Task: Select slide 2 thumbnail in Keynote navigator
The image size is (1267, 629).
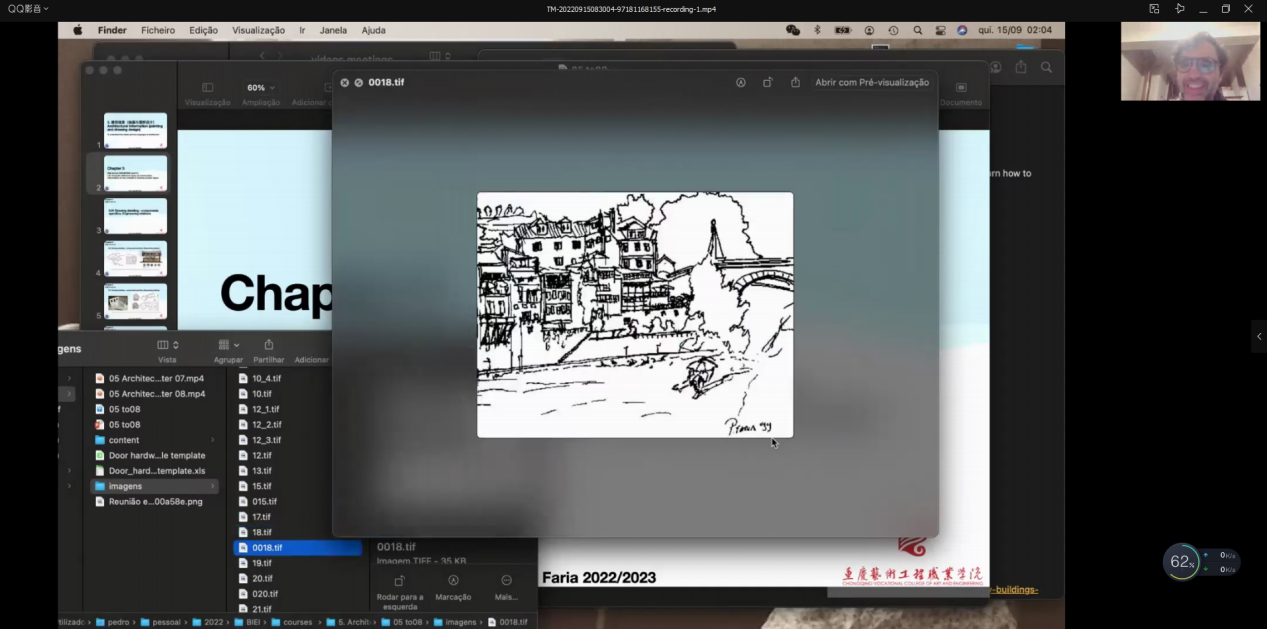Action: pos(135,173)
